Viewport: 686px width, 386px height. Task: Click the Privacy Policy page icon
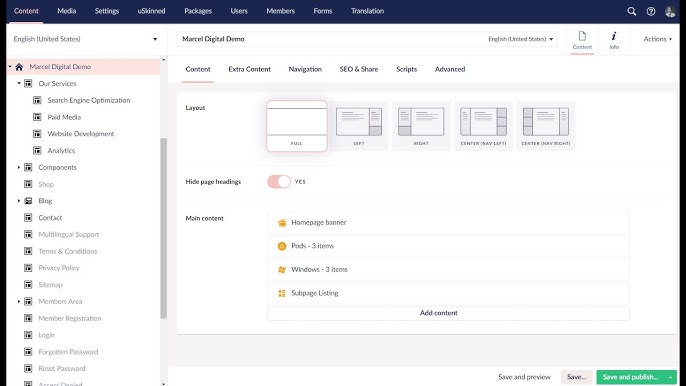(x=28, y=268)
